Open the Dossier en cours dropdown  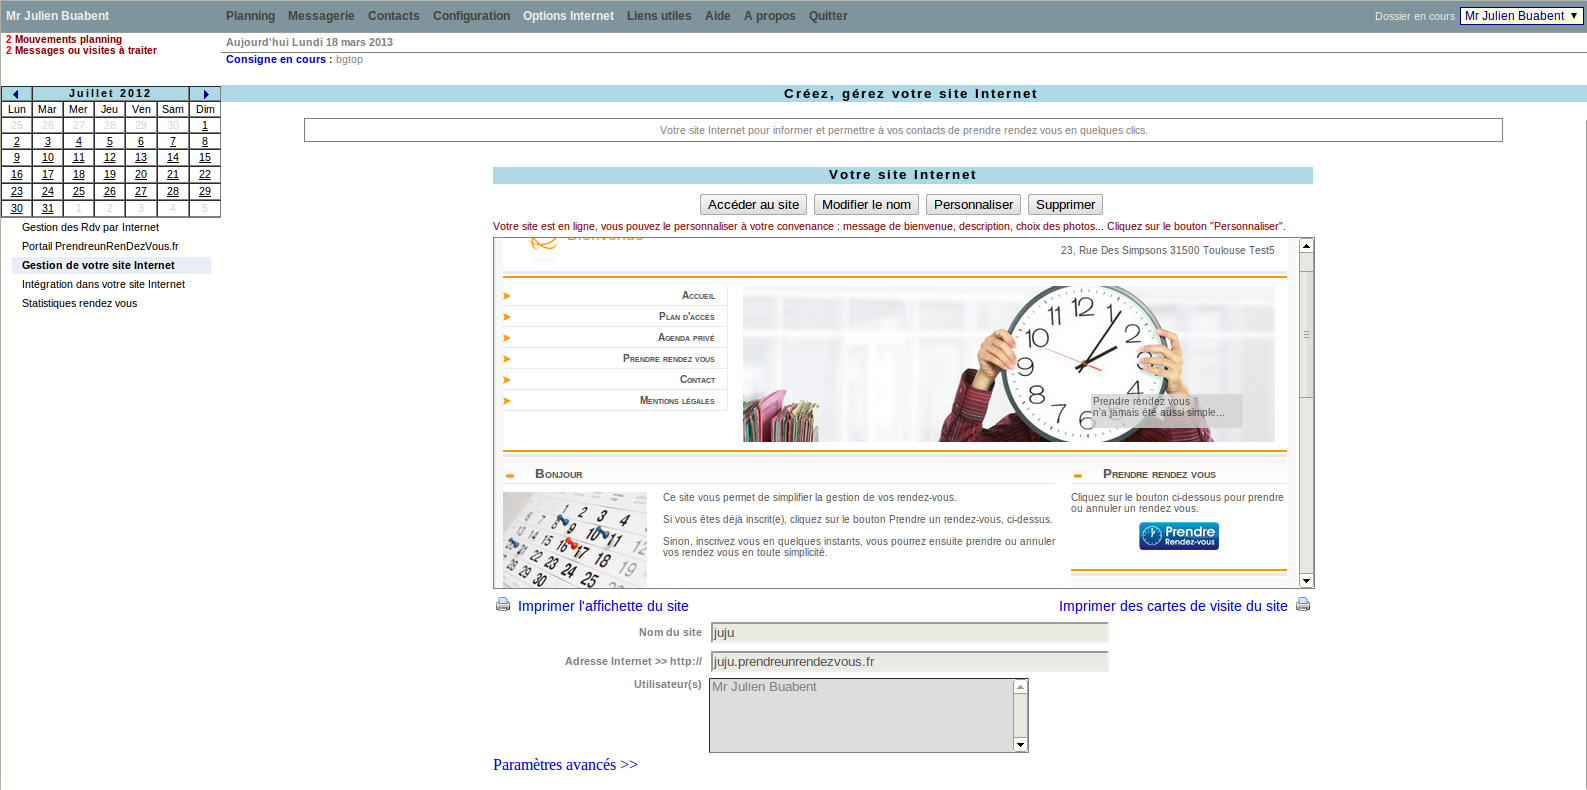click(1521, 16)
